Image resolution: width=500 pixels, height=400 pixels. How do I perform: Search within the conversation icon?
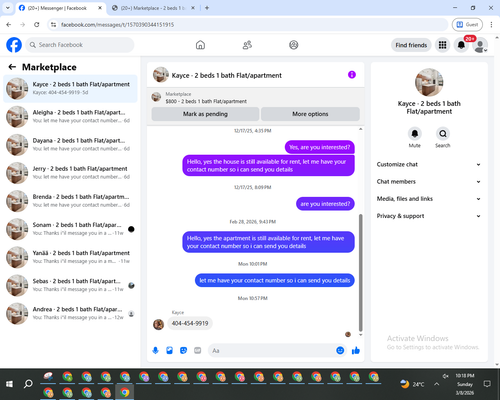click(x=443, y=134)
